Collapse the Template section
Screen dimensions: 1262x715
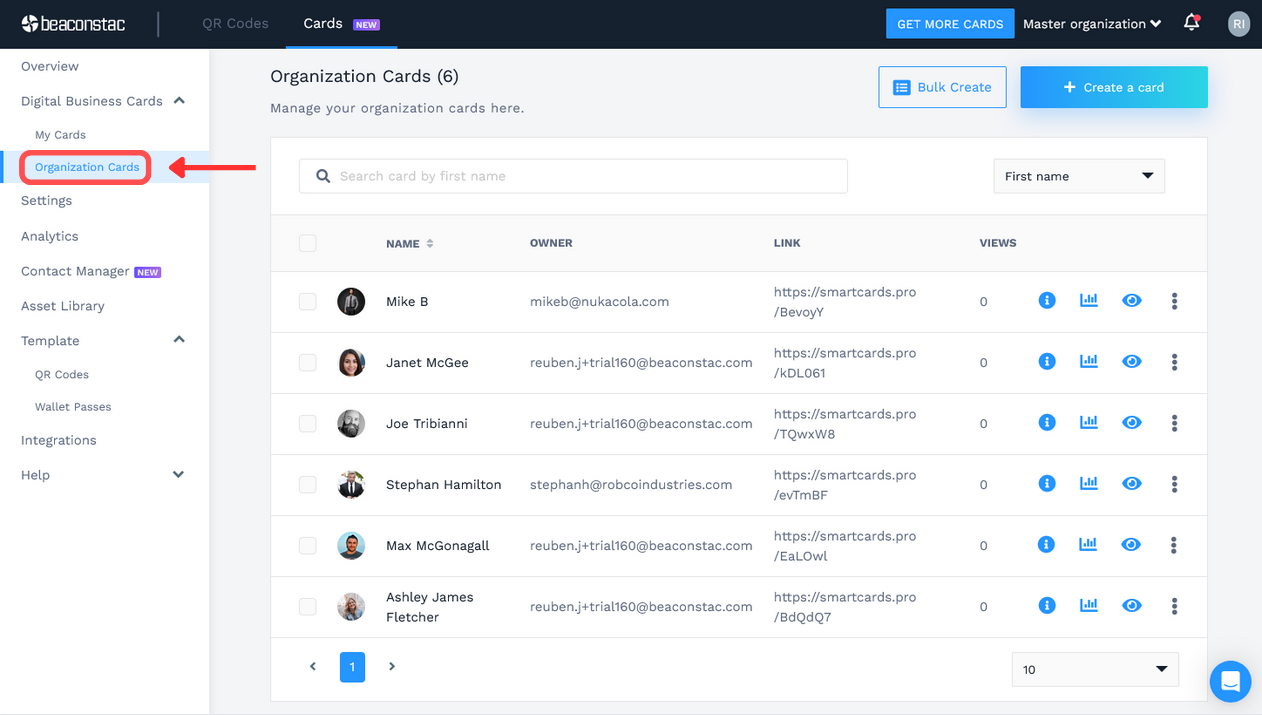pos(179,340)
